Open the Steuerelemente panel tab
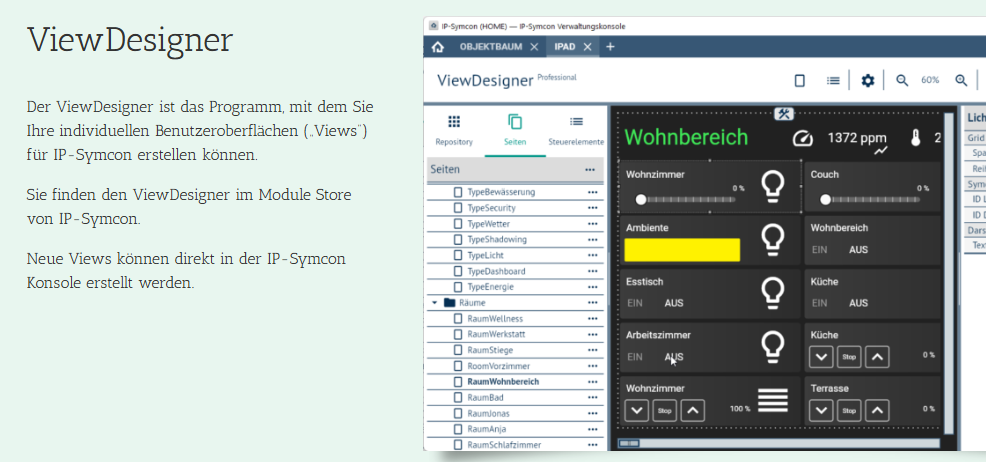The image size is (986, 462). (576, 131)
